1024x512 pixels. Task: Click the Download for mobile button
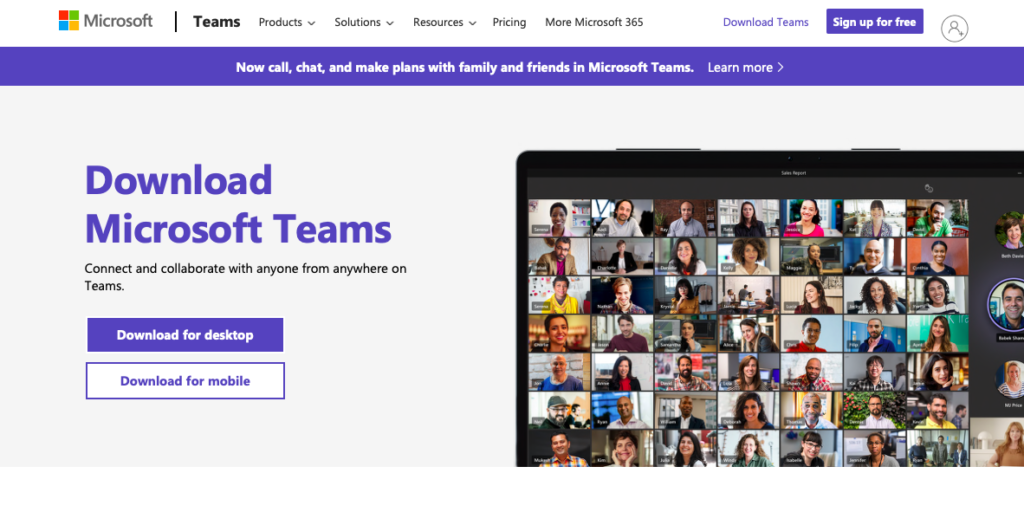click(185, 381)
